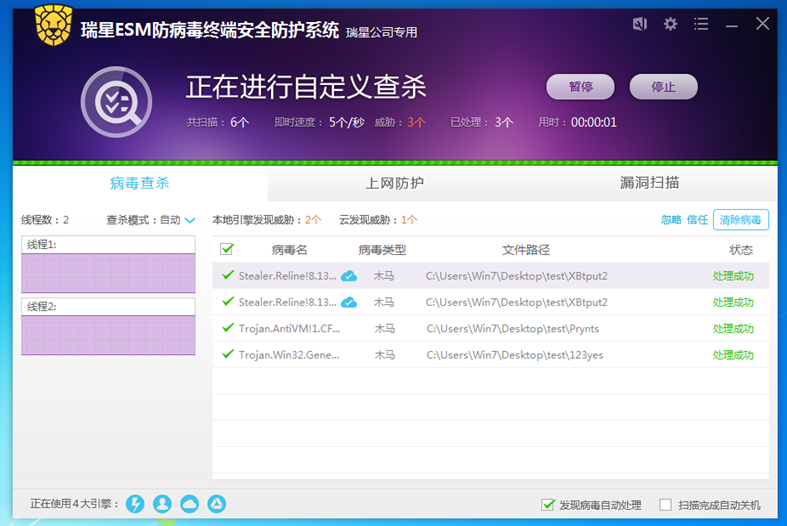787x526 pixels.
Task: Click the 状态 column header
Action: [741, 250]
